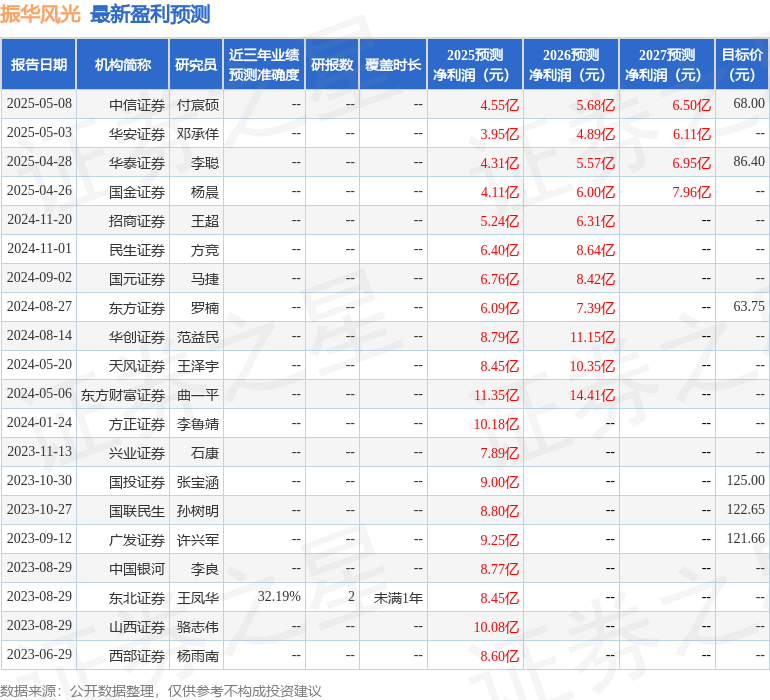Click researcher 杨晨
Image resolution: width=770 pixels, height=700 pixels.
pos(205,192)
